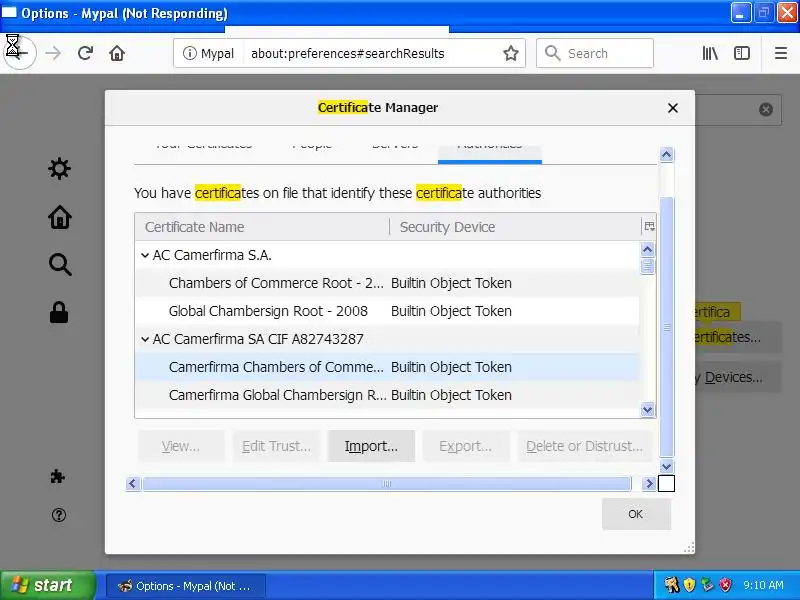The image size is (800, 600).
Task: Click the Import... button
Action: (x=371, y=446)
